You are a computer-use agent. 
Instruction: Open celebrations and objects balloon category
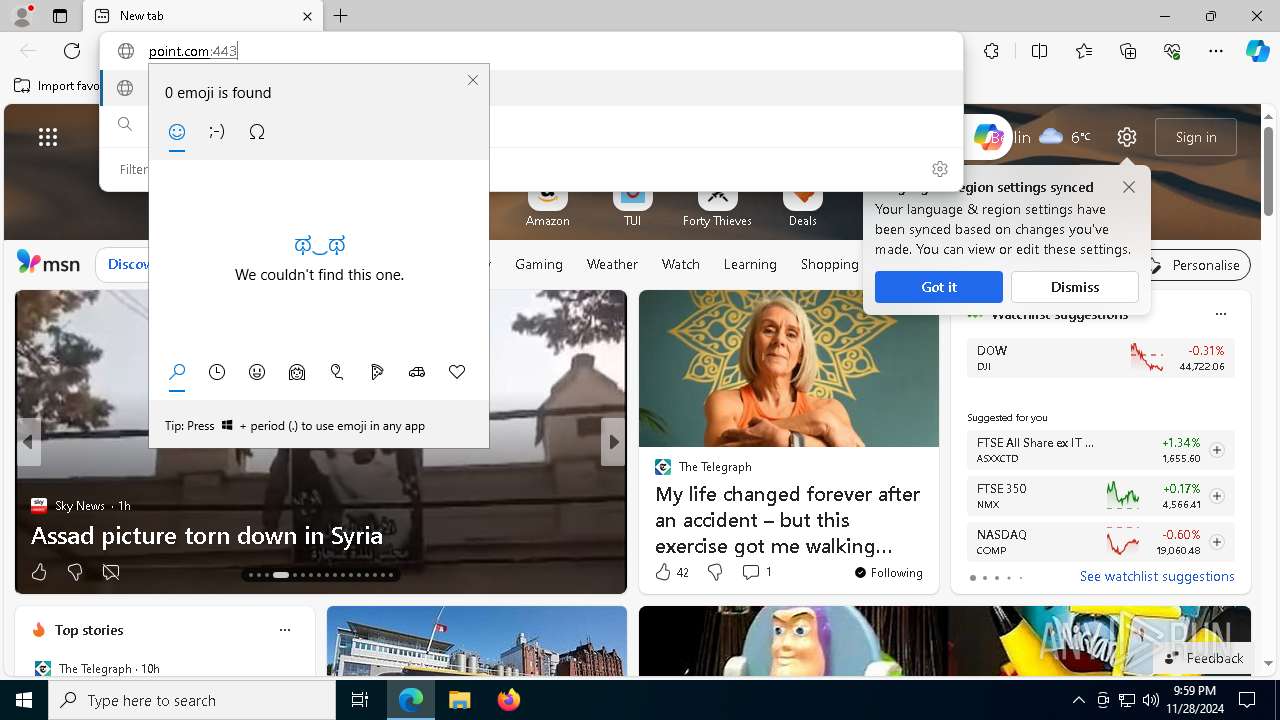337,372
